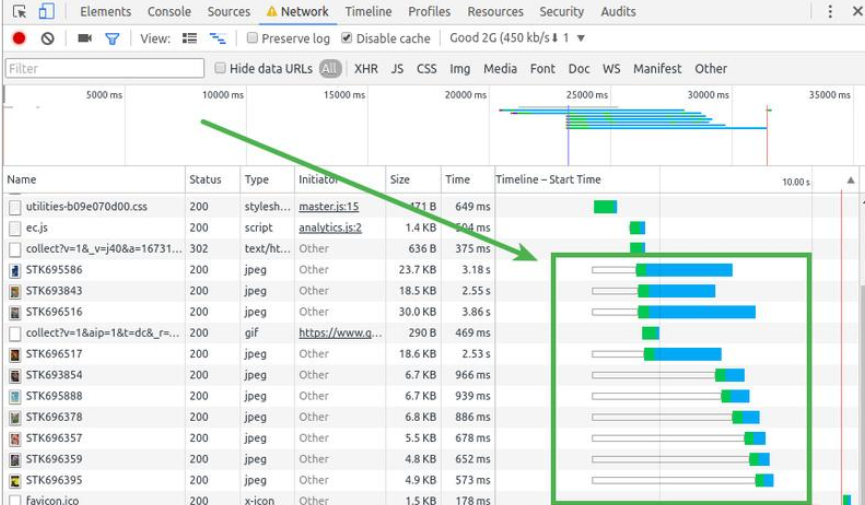Select the STK696516 image thumbnail icon
Screen dimensions: 865x505
coord(15,312)
